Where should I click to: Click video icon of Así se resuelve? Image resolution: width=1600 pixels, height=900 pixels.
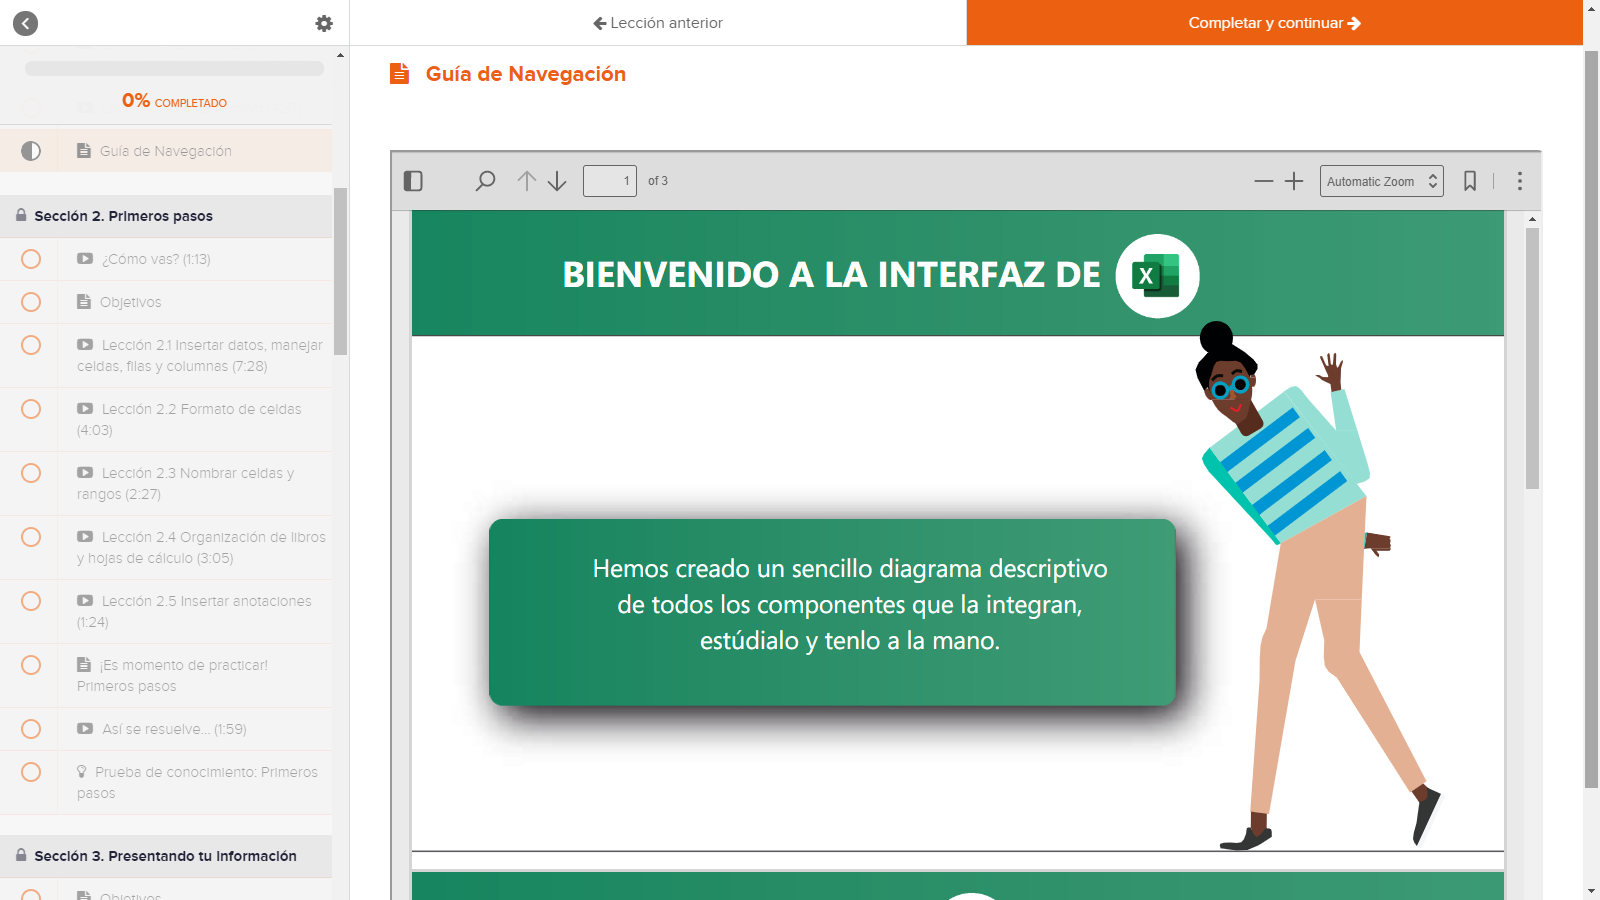(85, 728)
